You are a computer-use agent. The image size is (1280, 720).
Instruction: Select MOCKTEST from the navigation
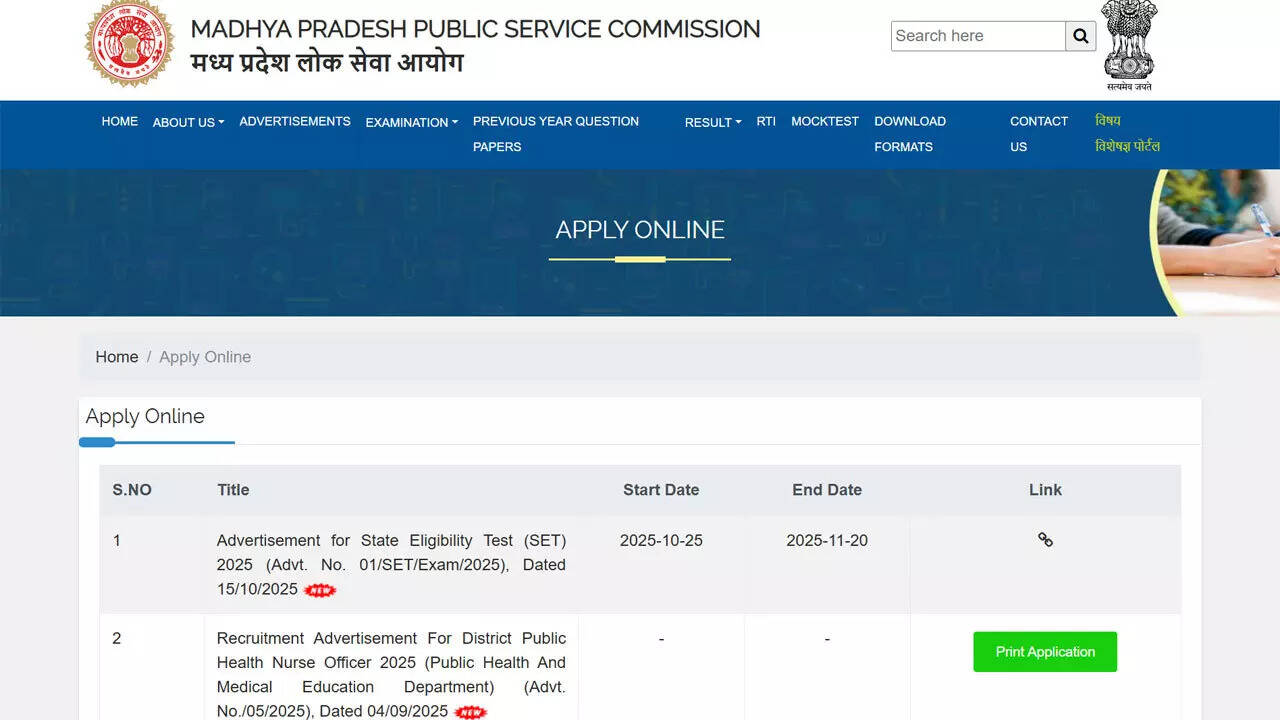pyautogui.click(x=824, y=121)
